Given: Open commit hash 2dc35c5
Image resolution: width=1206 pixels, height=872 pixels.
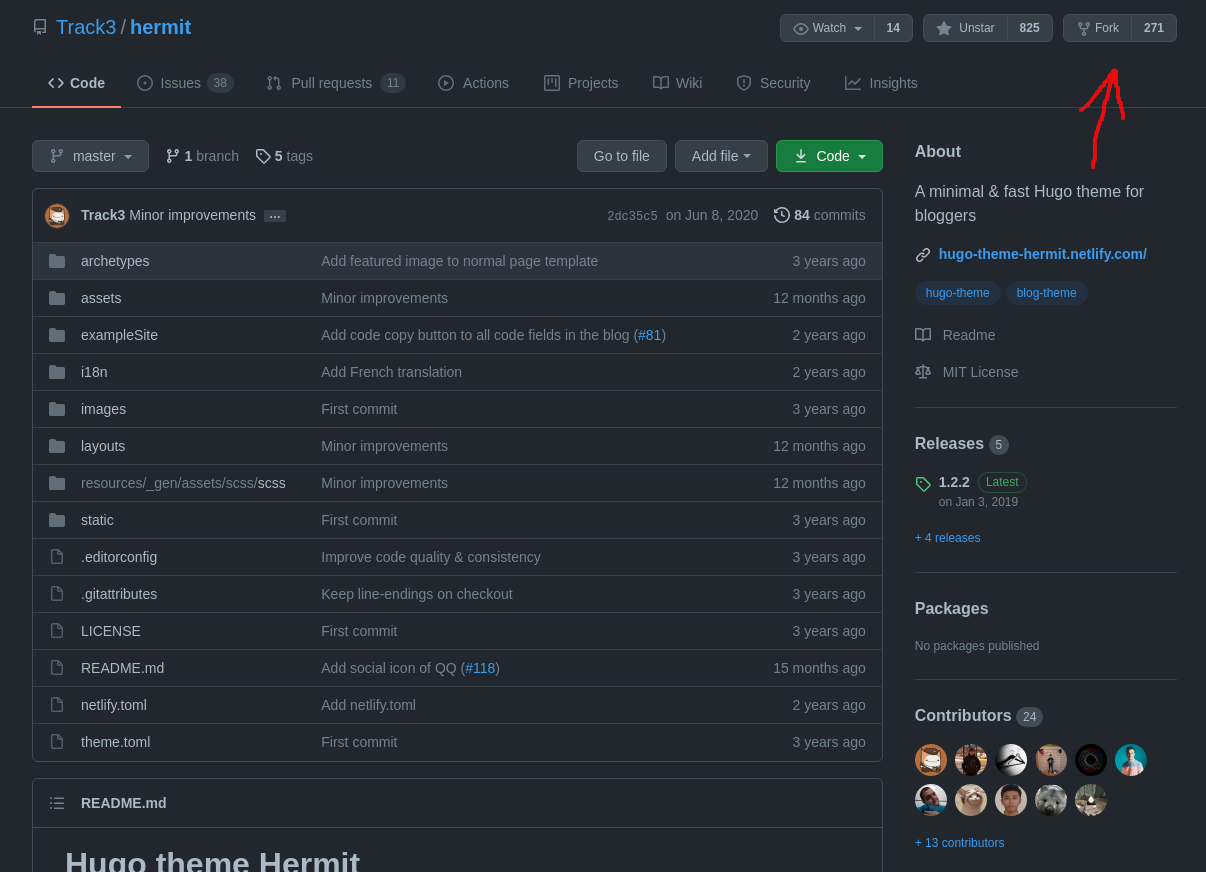Looking at the screenshot, I should coord(632,216).
